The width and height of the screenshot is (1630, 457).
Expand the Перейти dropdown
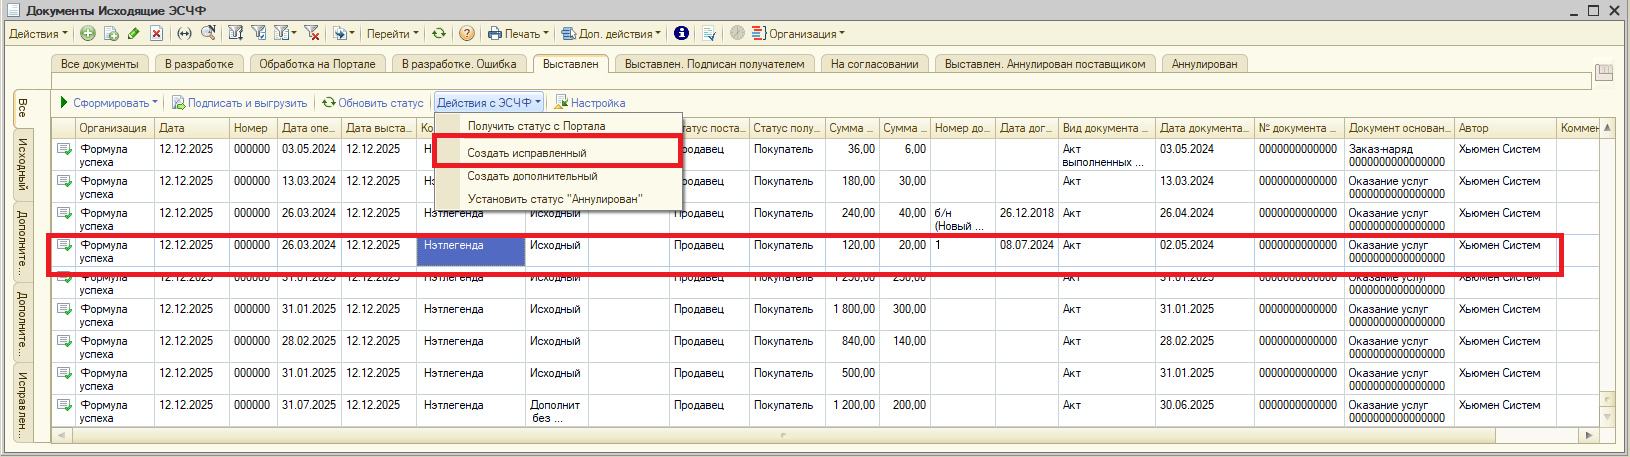tap(392, 33)
